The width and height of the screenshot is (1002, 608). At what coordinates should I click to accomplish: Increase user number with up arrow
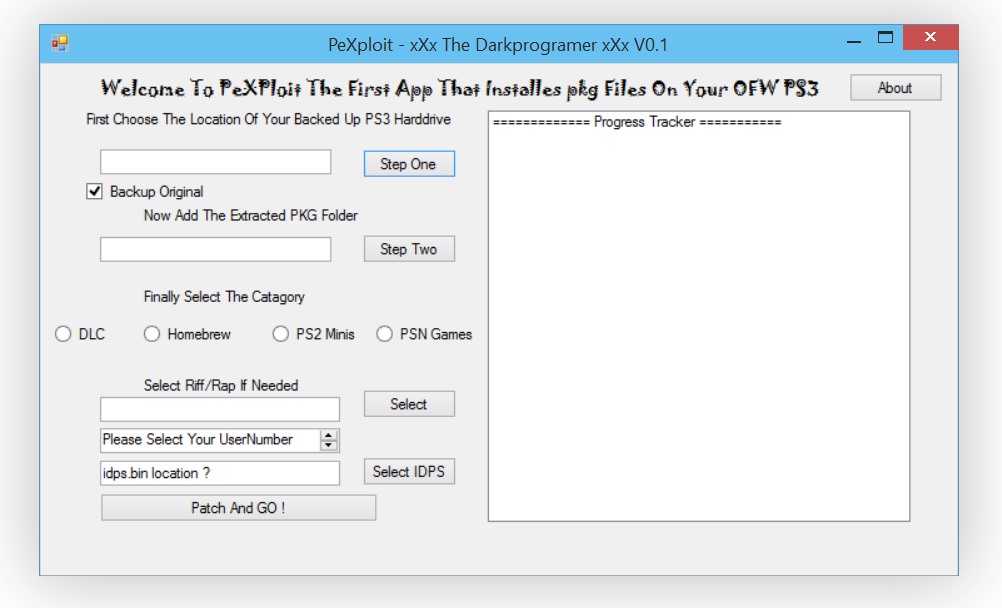coord(329,434)
